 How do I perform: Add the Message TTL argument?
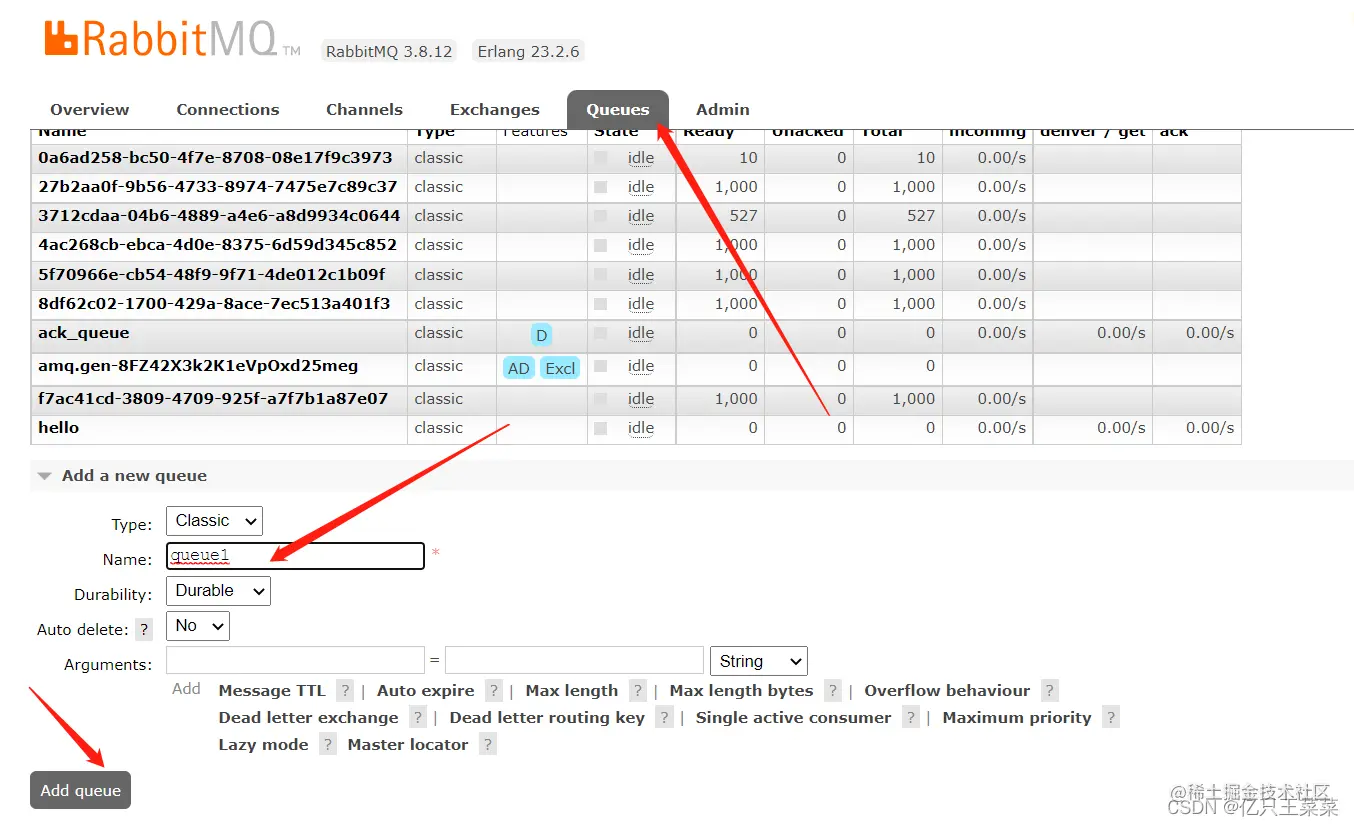tap(272, 691)
